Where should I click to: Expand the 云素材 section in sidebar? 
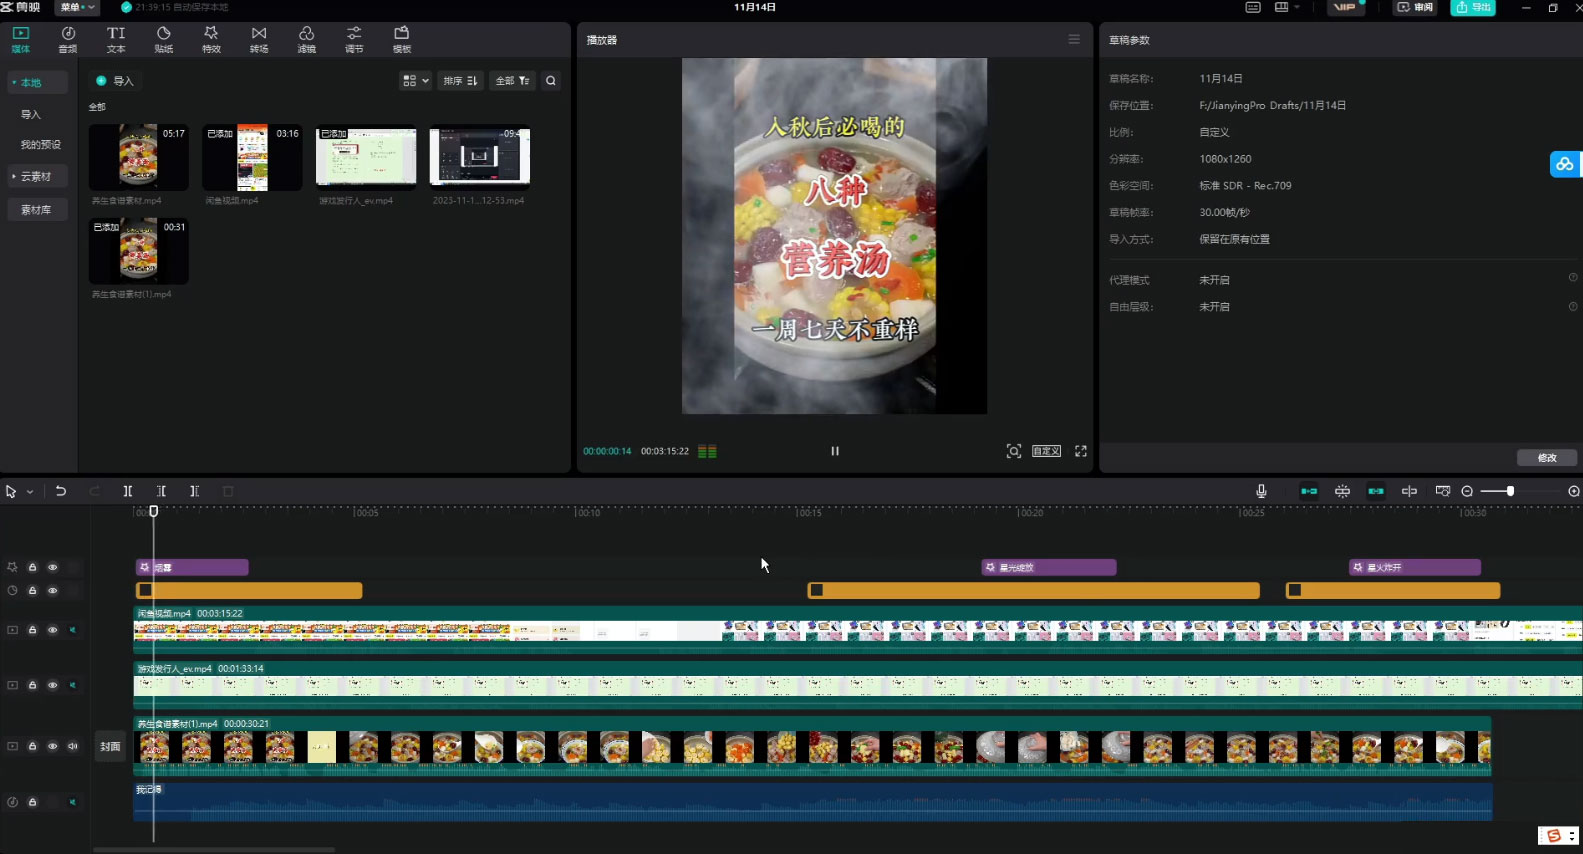point(35,176)
